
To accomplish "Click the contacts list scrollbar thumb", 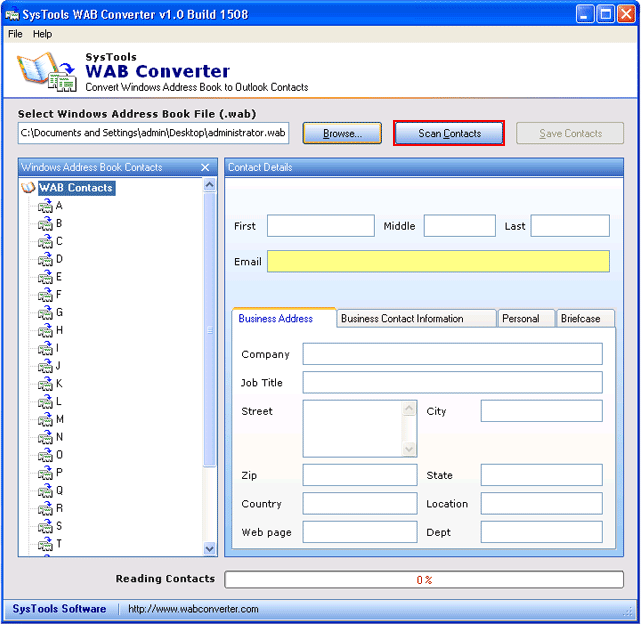I will 210,330.
